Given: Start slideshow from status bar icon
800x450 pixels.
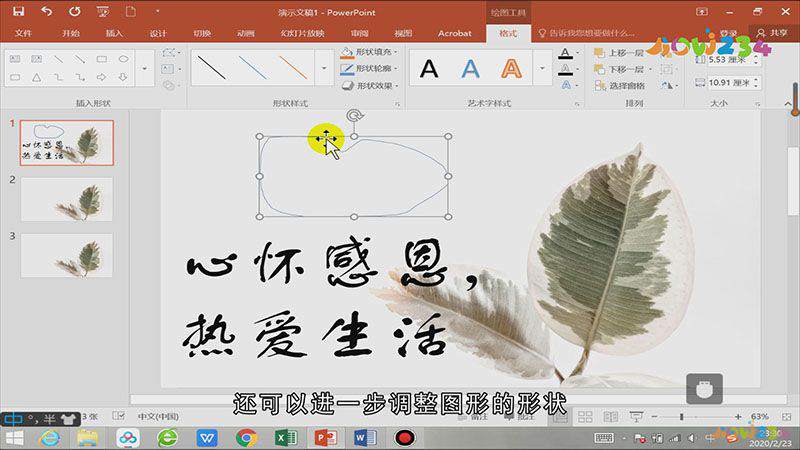Looking at the screenshot, I should tap(636, 417).
